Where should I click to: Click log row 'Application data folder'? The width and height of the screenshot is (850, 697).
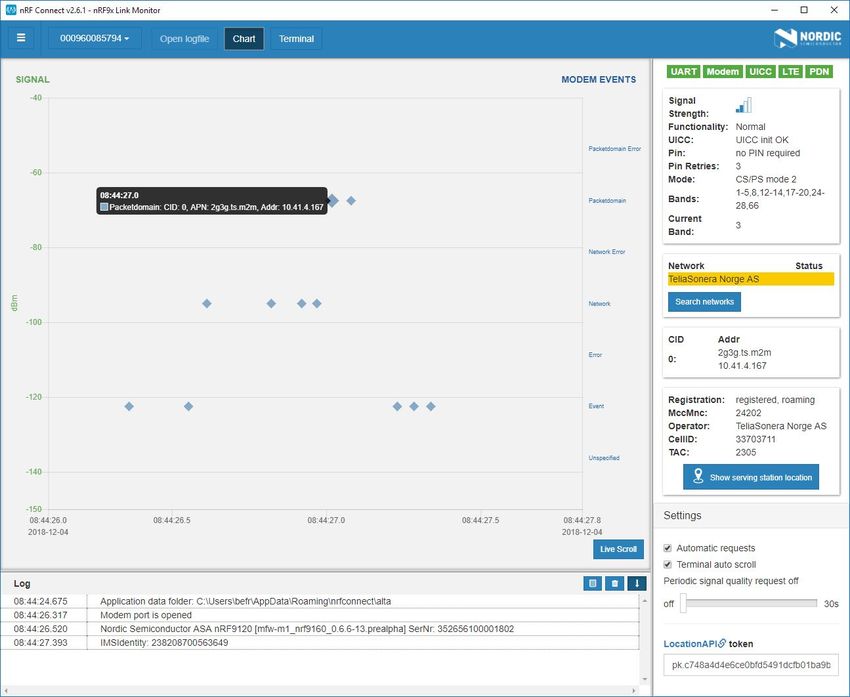coord(320,601)
